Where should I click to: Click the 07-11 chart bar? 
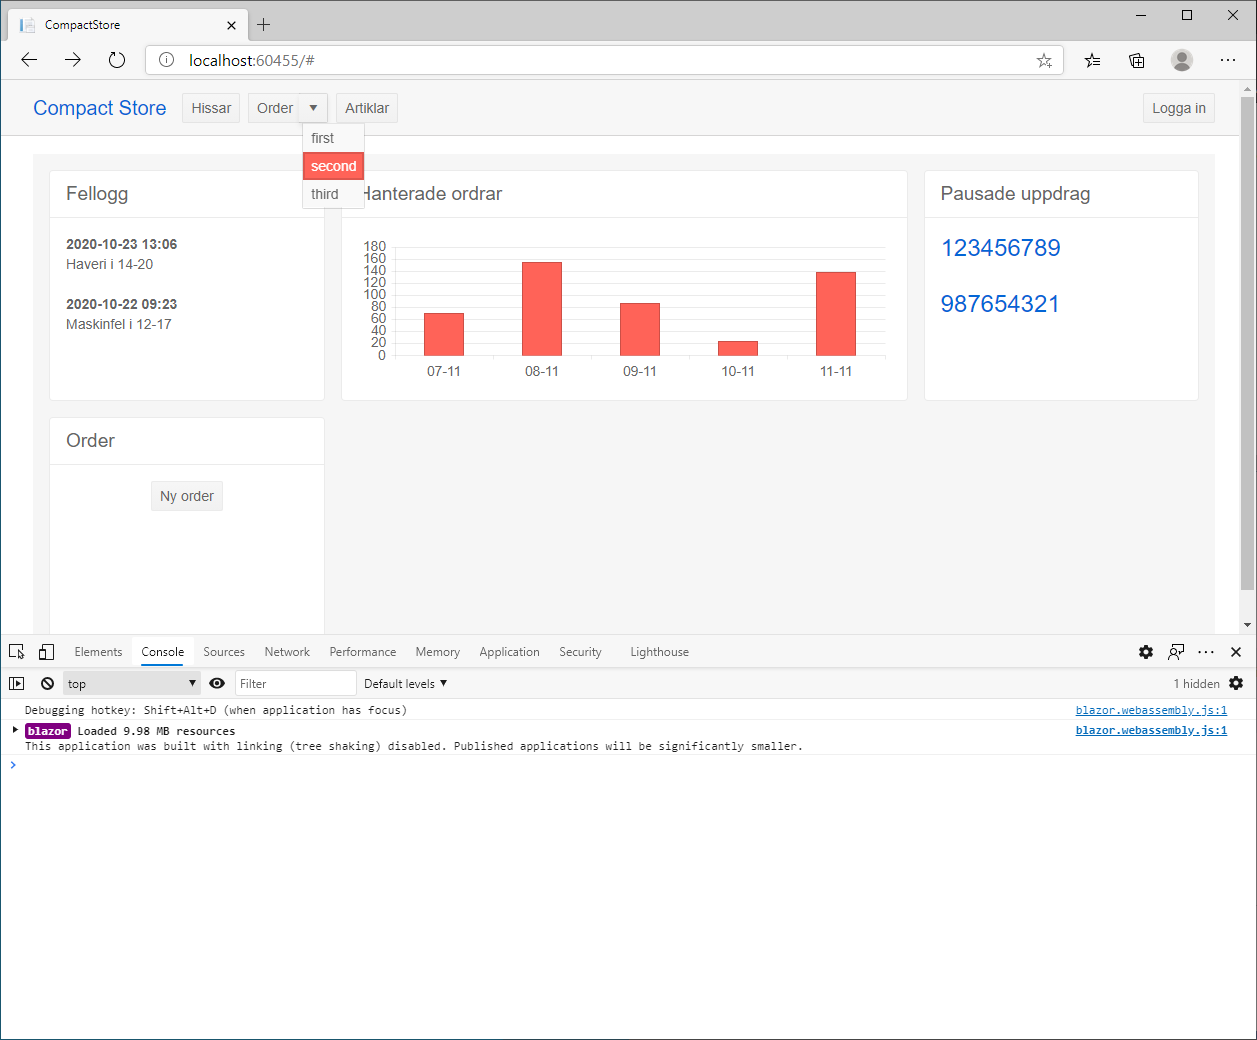pyautogui.click(x=444, y=334)
